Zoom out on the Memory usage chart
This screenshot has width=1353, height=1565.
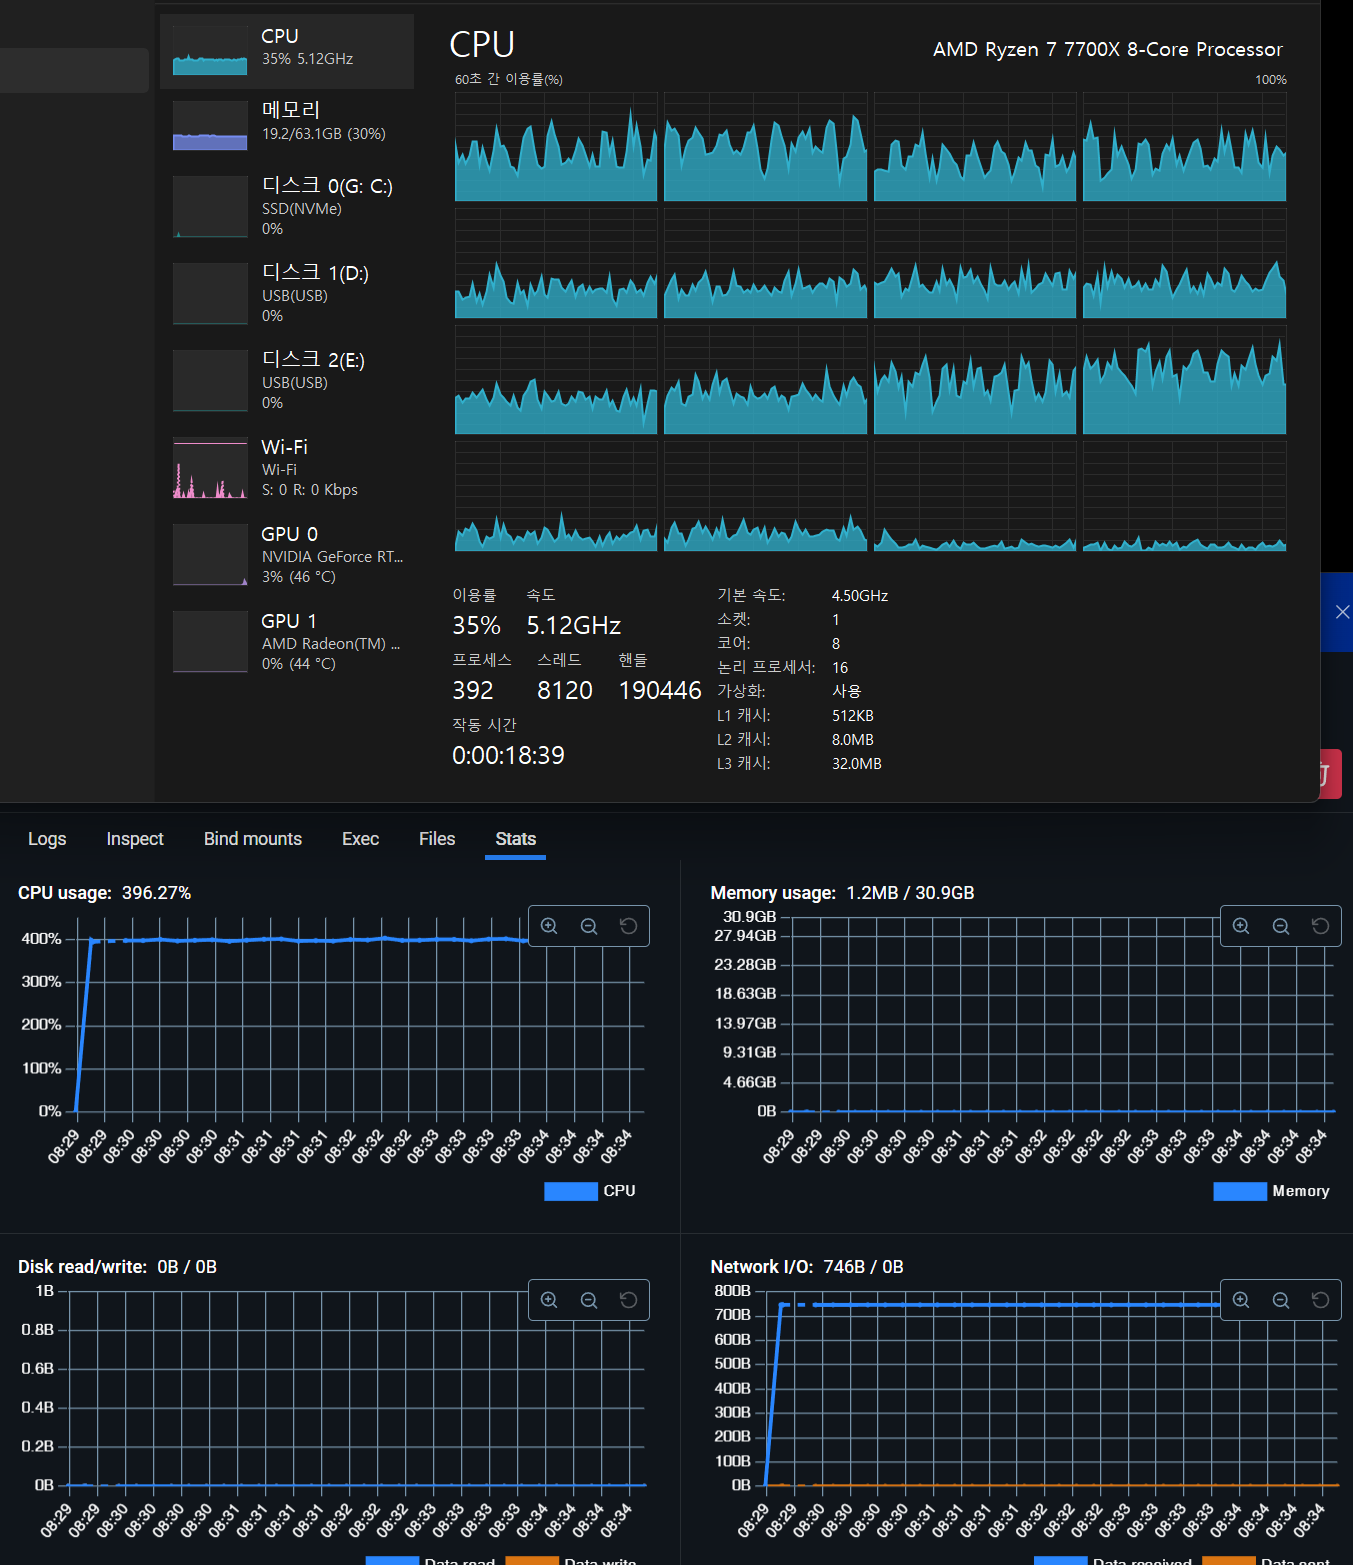click(1281, 926)
